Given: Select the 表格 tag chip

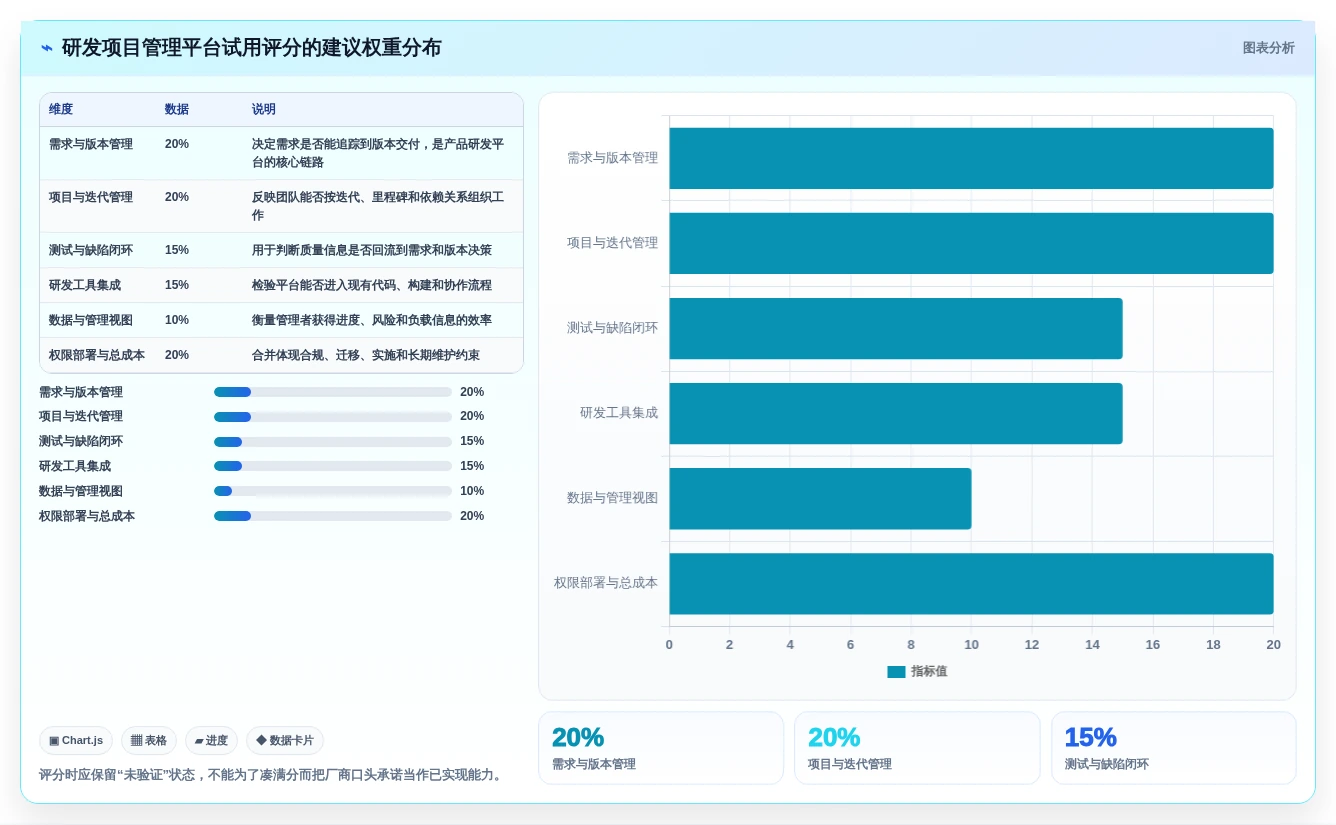Looking at the screenshot, I should (149, 741).
